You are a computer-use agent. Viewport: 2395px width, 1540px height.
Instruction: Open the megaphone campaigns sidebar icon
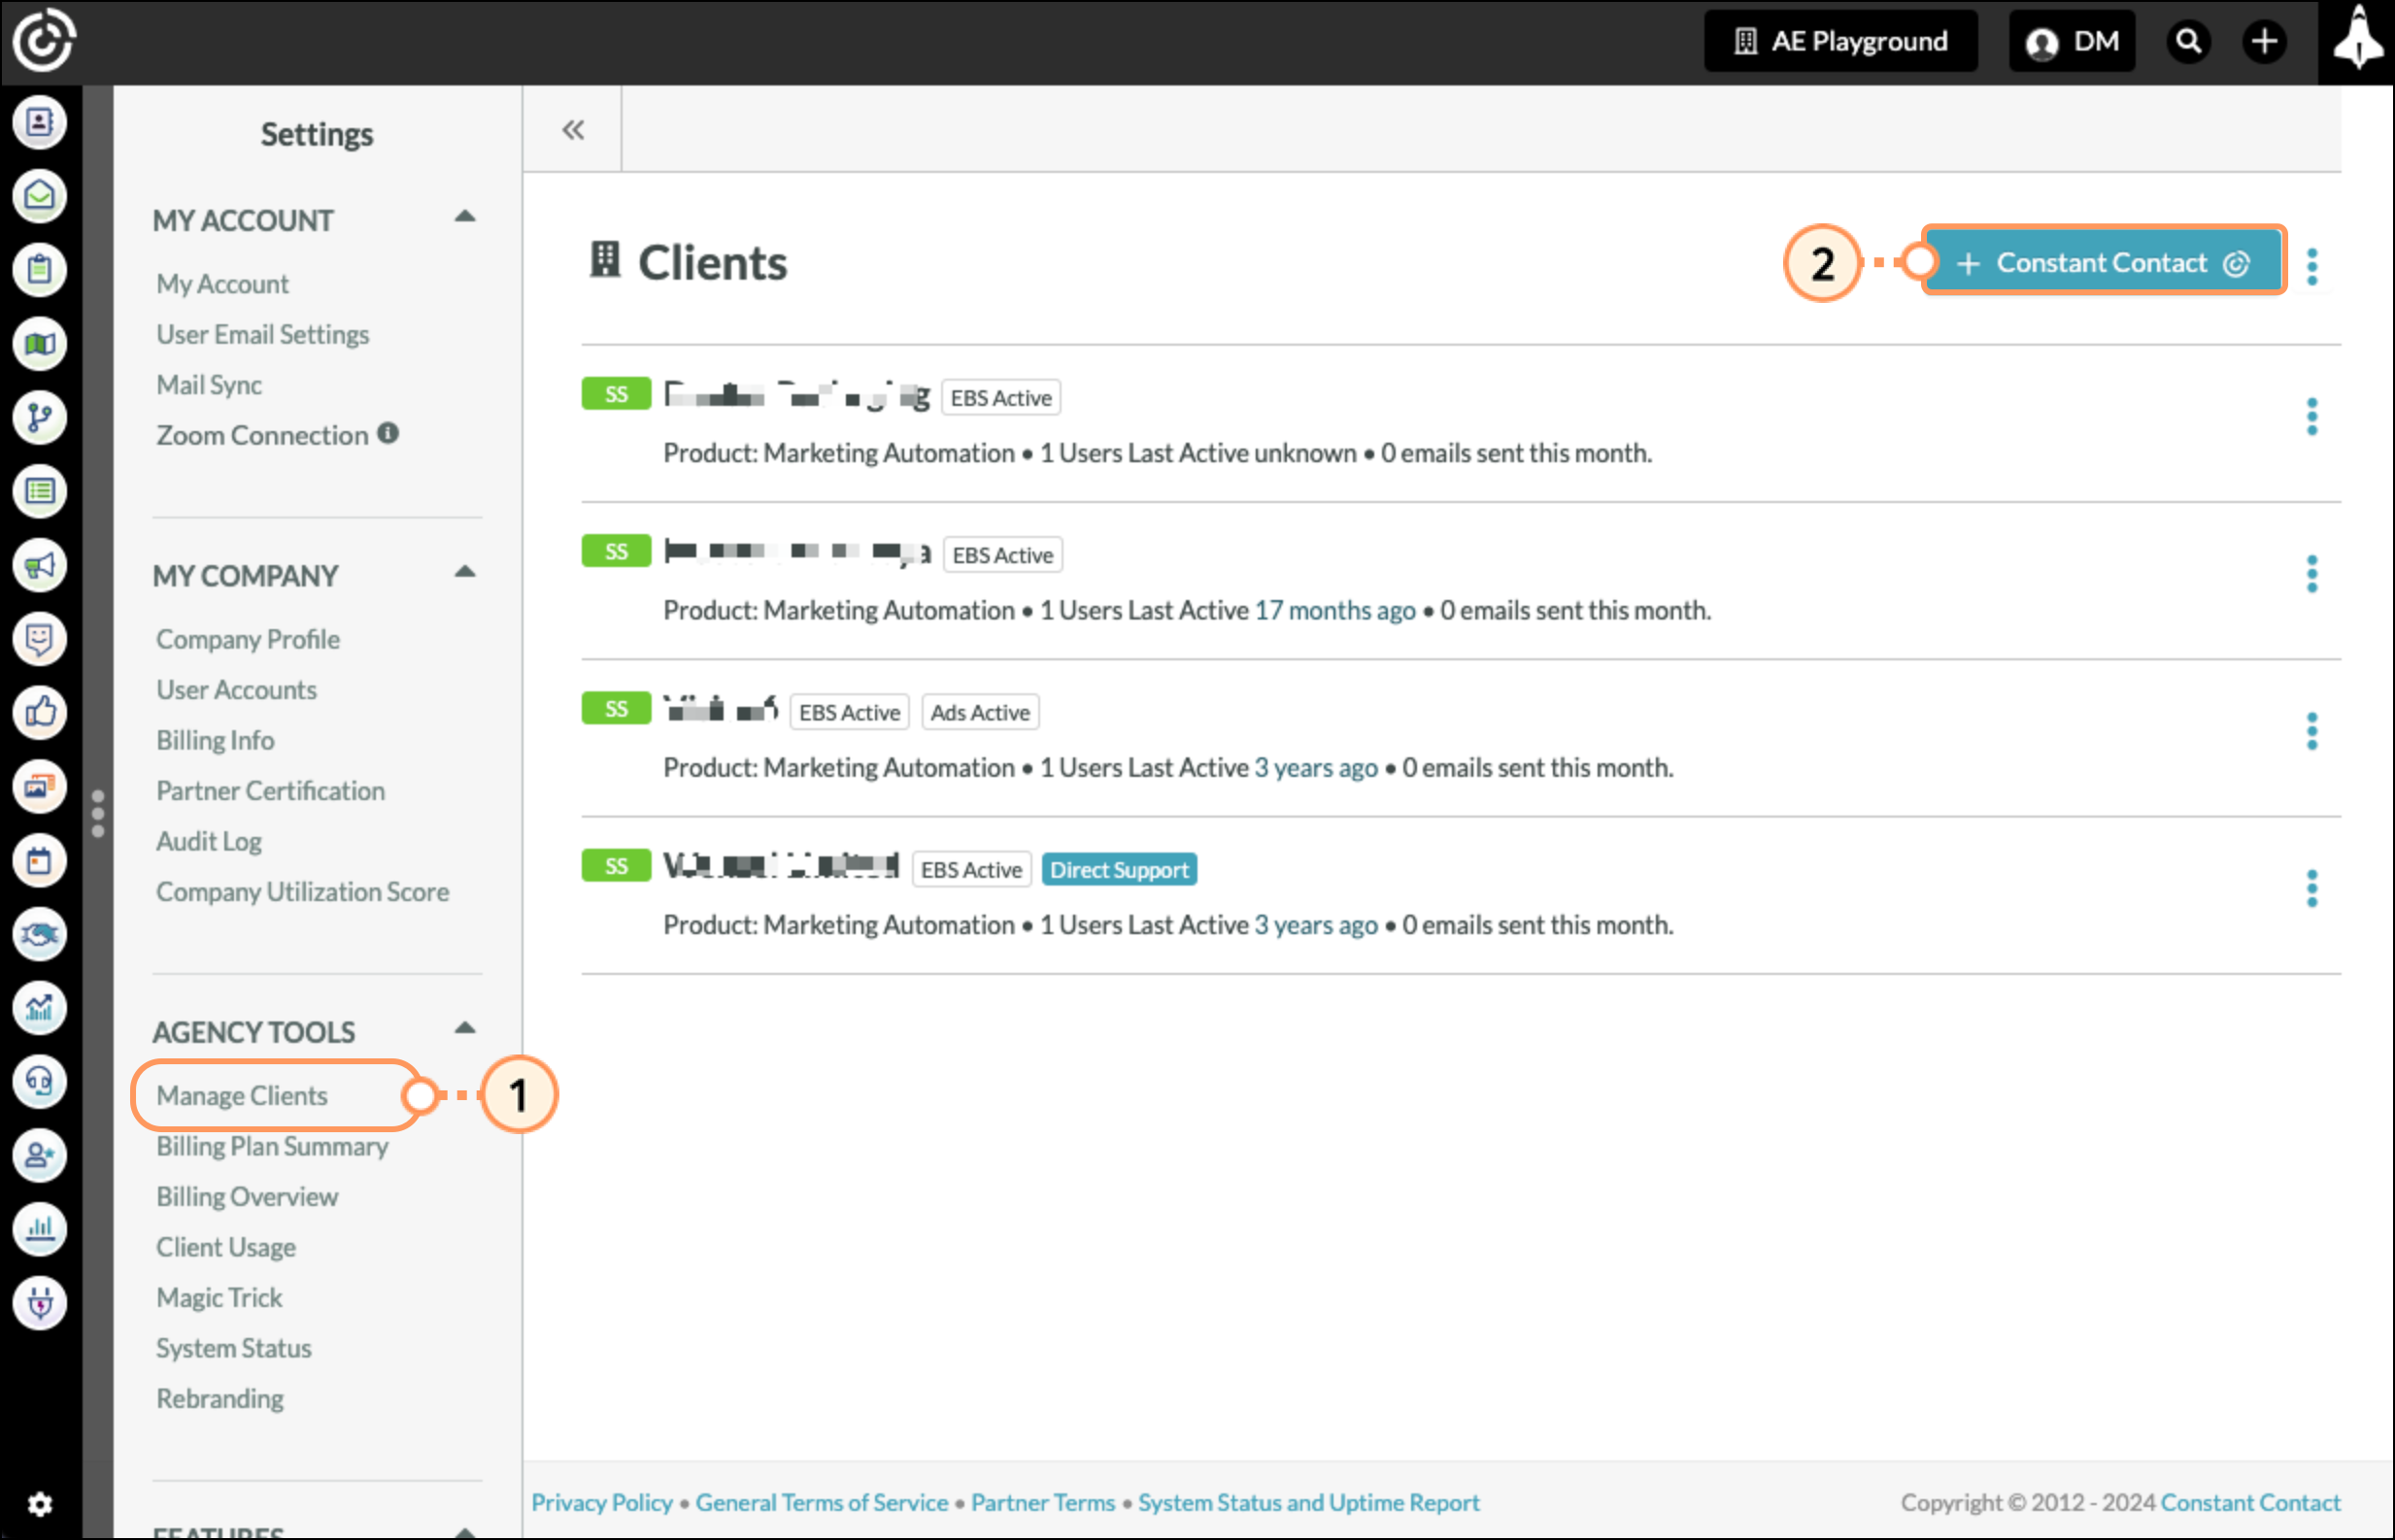coord(39,565)
